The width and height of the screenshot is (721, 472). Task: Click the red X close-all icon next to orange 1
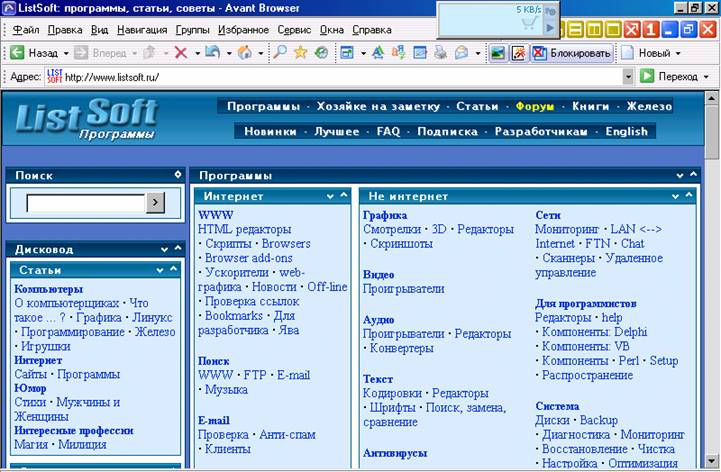point(632,30)
